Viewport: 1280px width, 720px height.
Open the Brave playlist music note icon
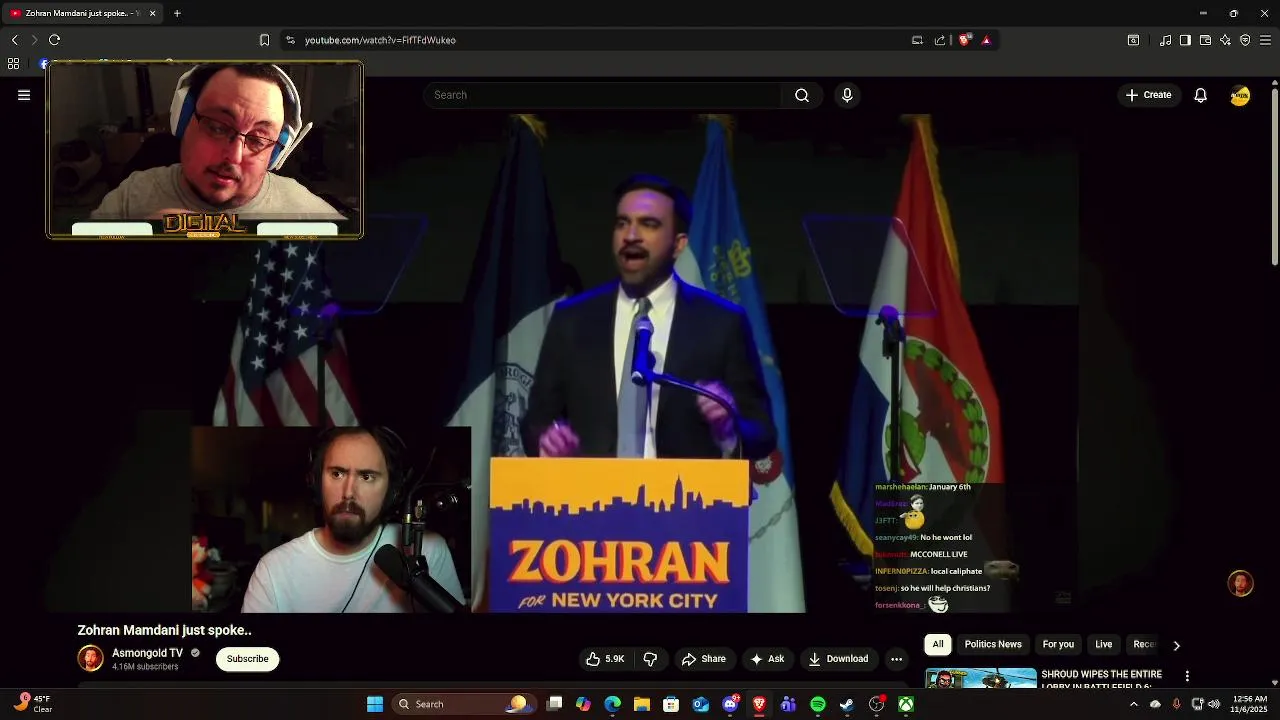tap(1165, 40)
